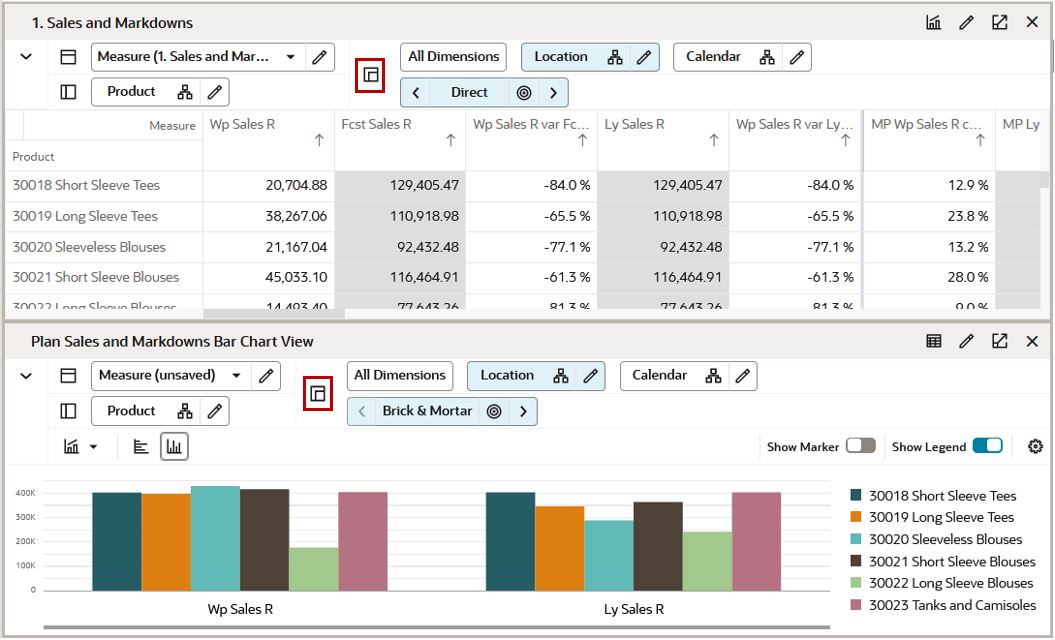
Task: Edit Location dimension in Bar Chart View
Action: click(x=590, y=376)
